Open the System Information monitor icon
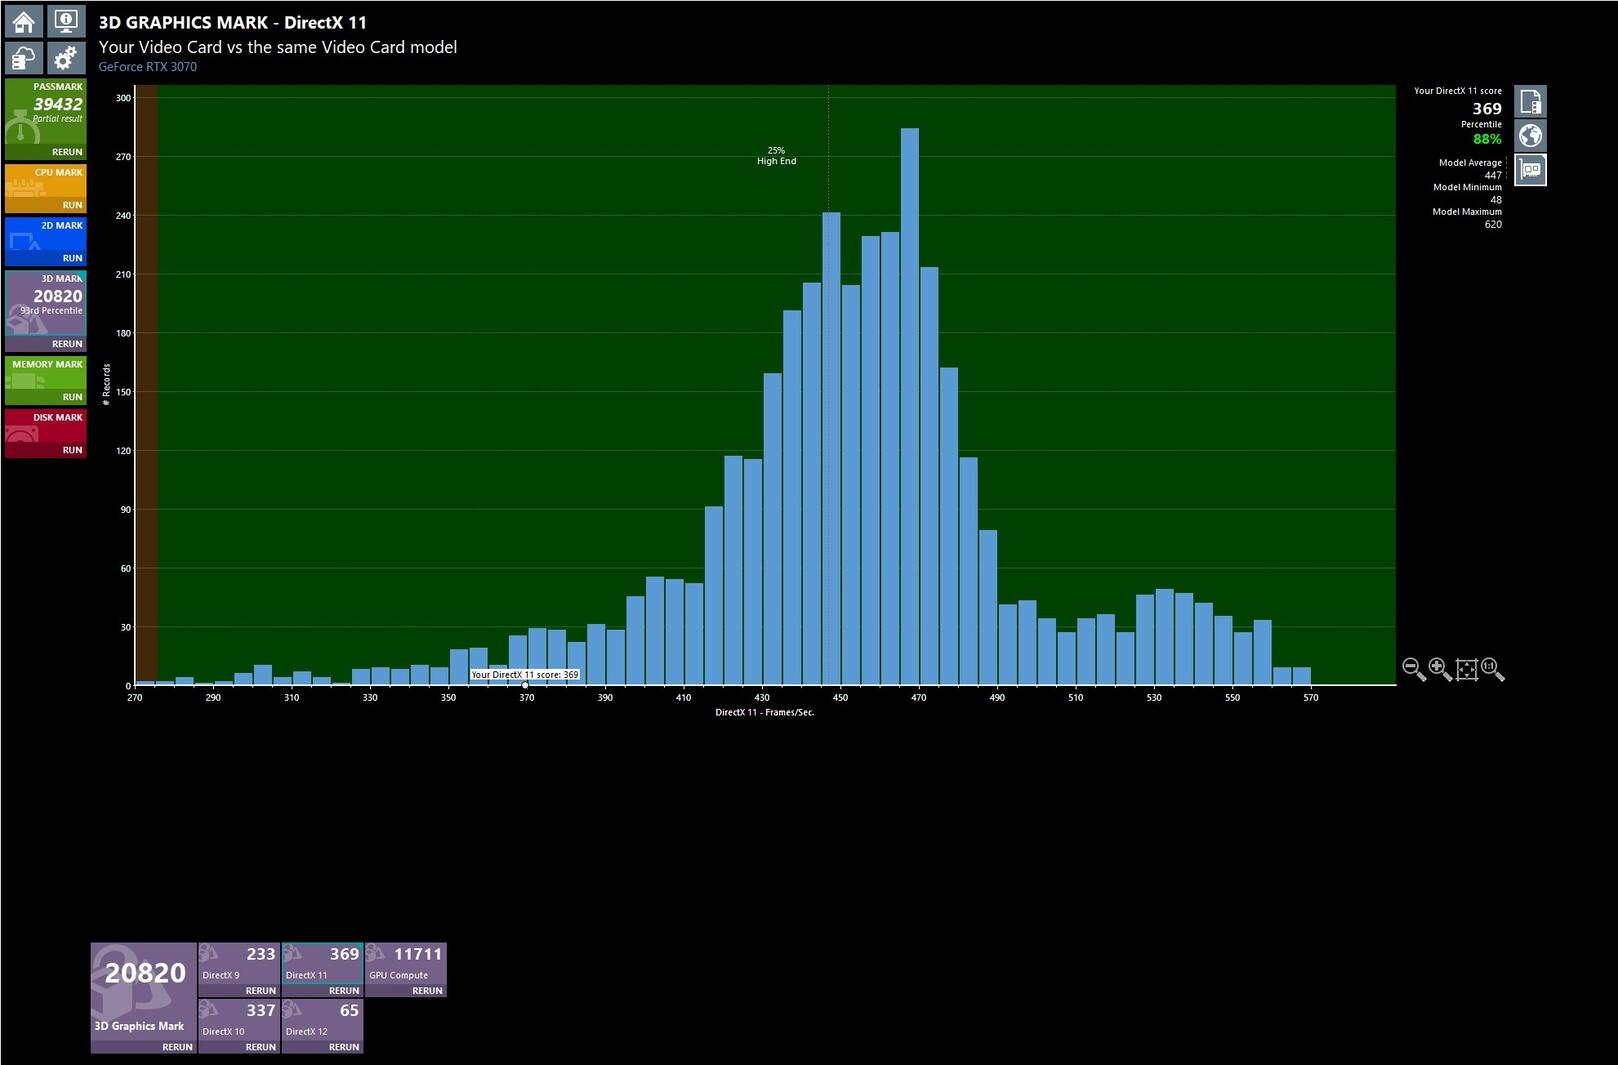1618x1065 pixels. pyautogui.click(x=66, y=21)
